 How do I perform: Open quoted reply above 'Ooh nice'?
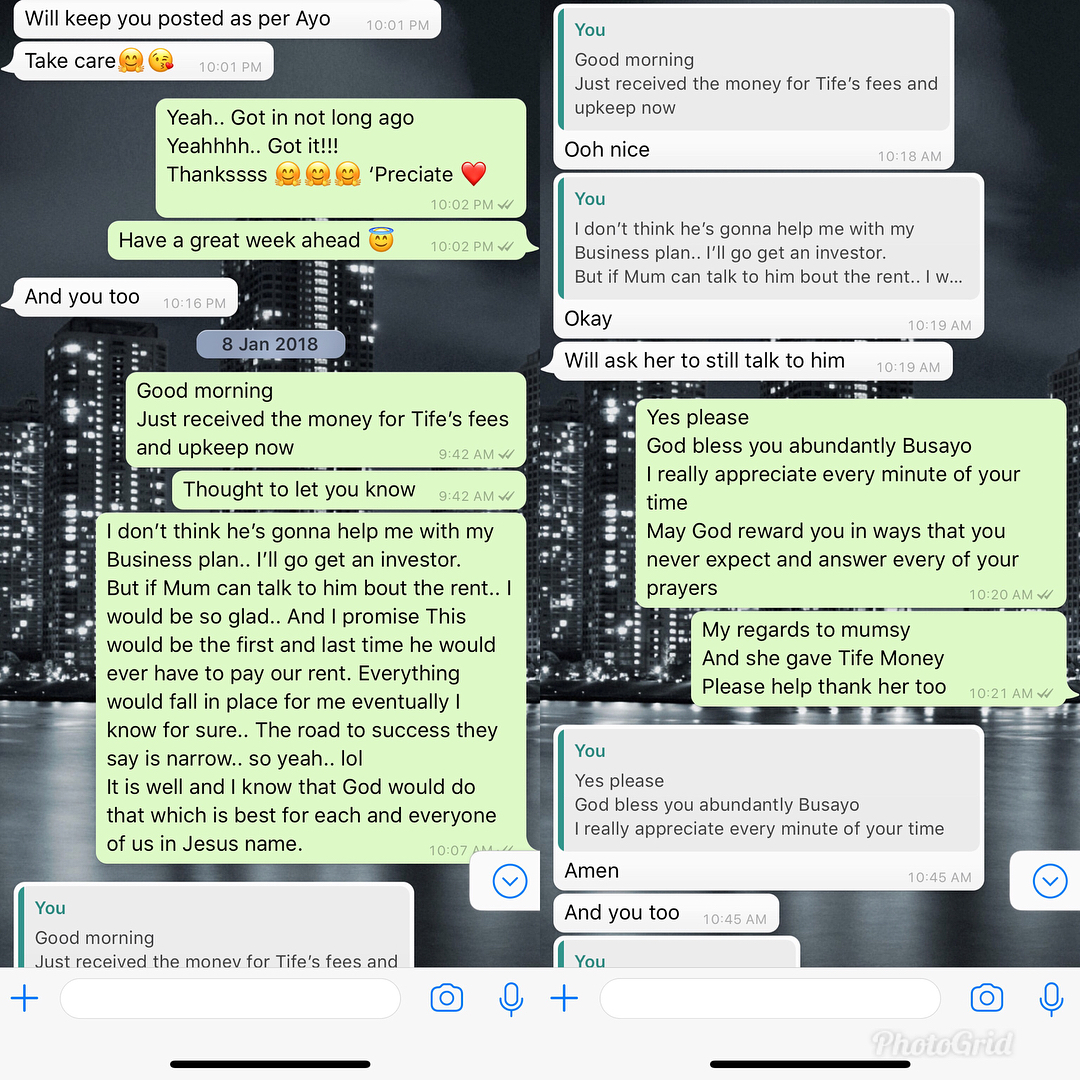[754, 69]
